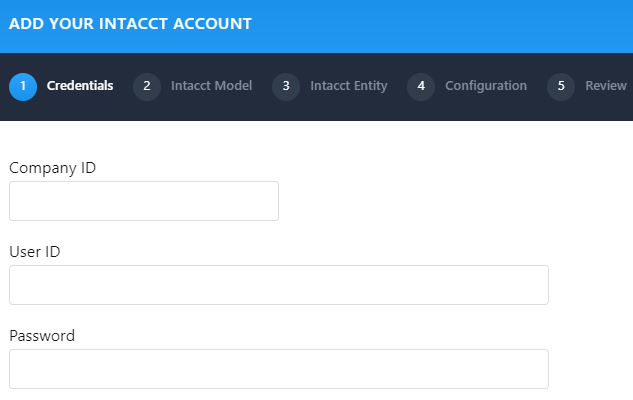The width and height of the screenshot is (633, 400).
Task: Open the Review step label
Action: tap(605, 86)
